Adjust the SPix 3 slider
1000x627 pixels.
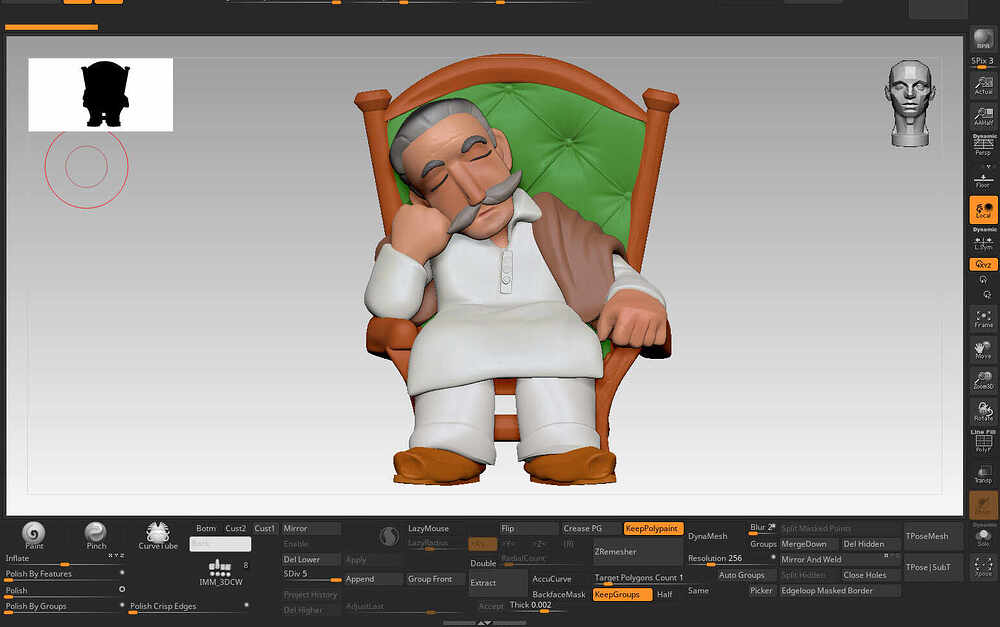click(983, 62)
